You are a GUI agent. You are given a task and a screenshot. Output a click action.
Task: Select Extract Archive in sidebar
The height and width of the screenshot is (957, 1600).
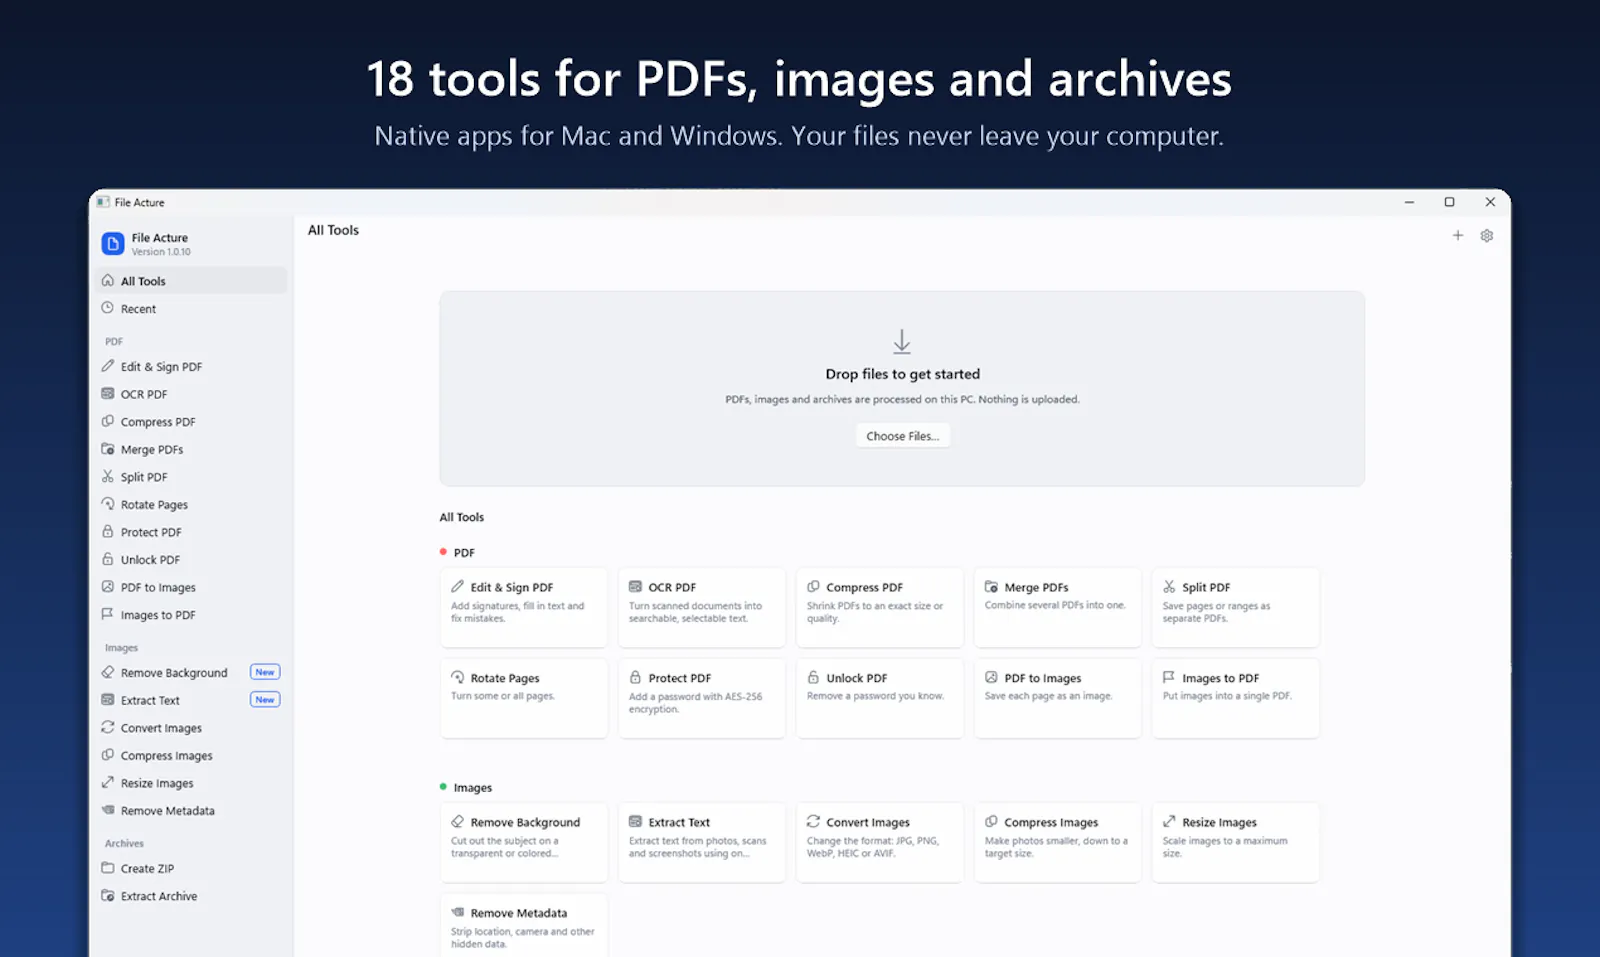tap(192, 896)
